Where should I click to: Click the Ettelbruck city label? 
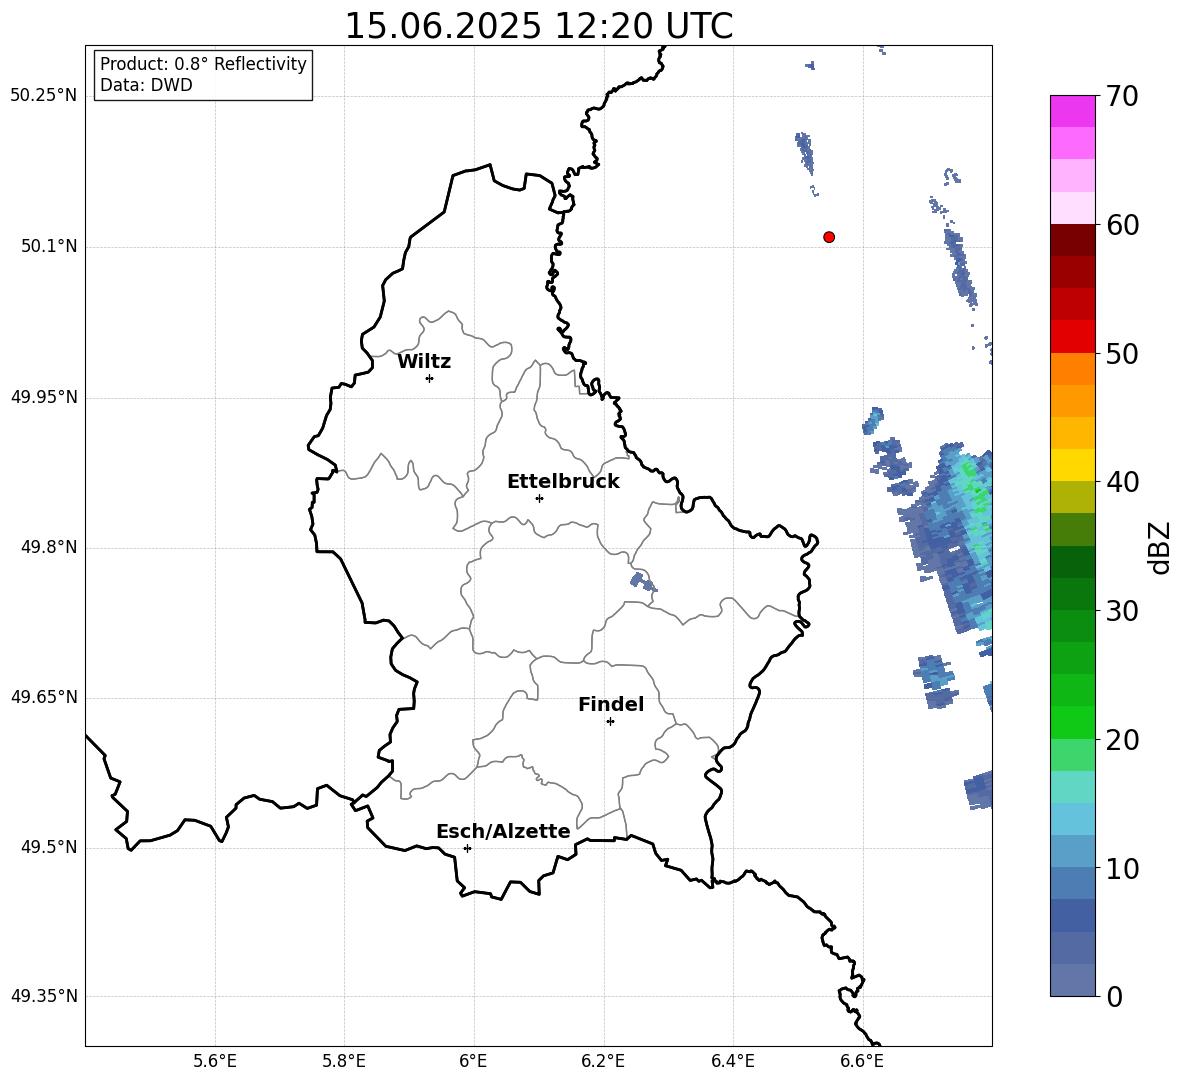(x=563, y=482)
